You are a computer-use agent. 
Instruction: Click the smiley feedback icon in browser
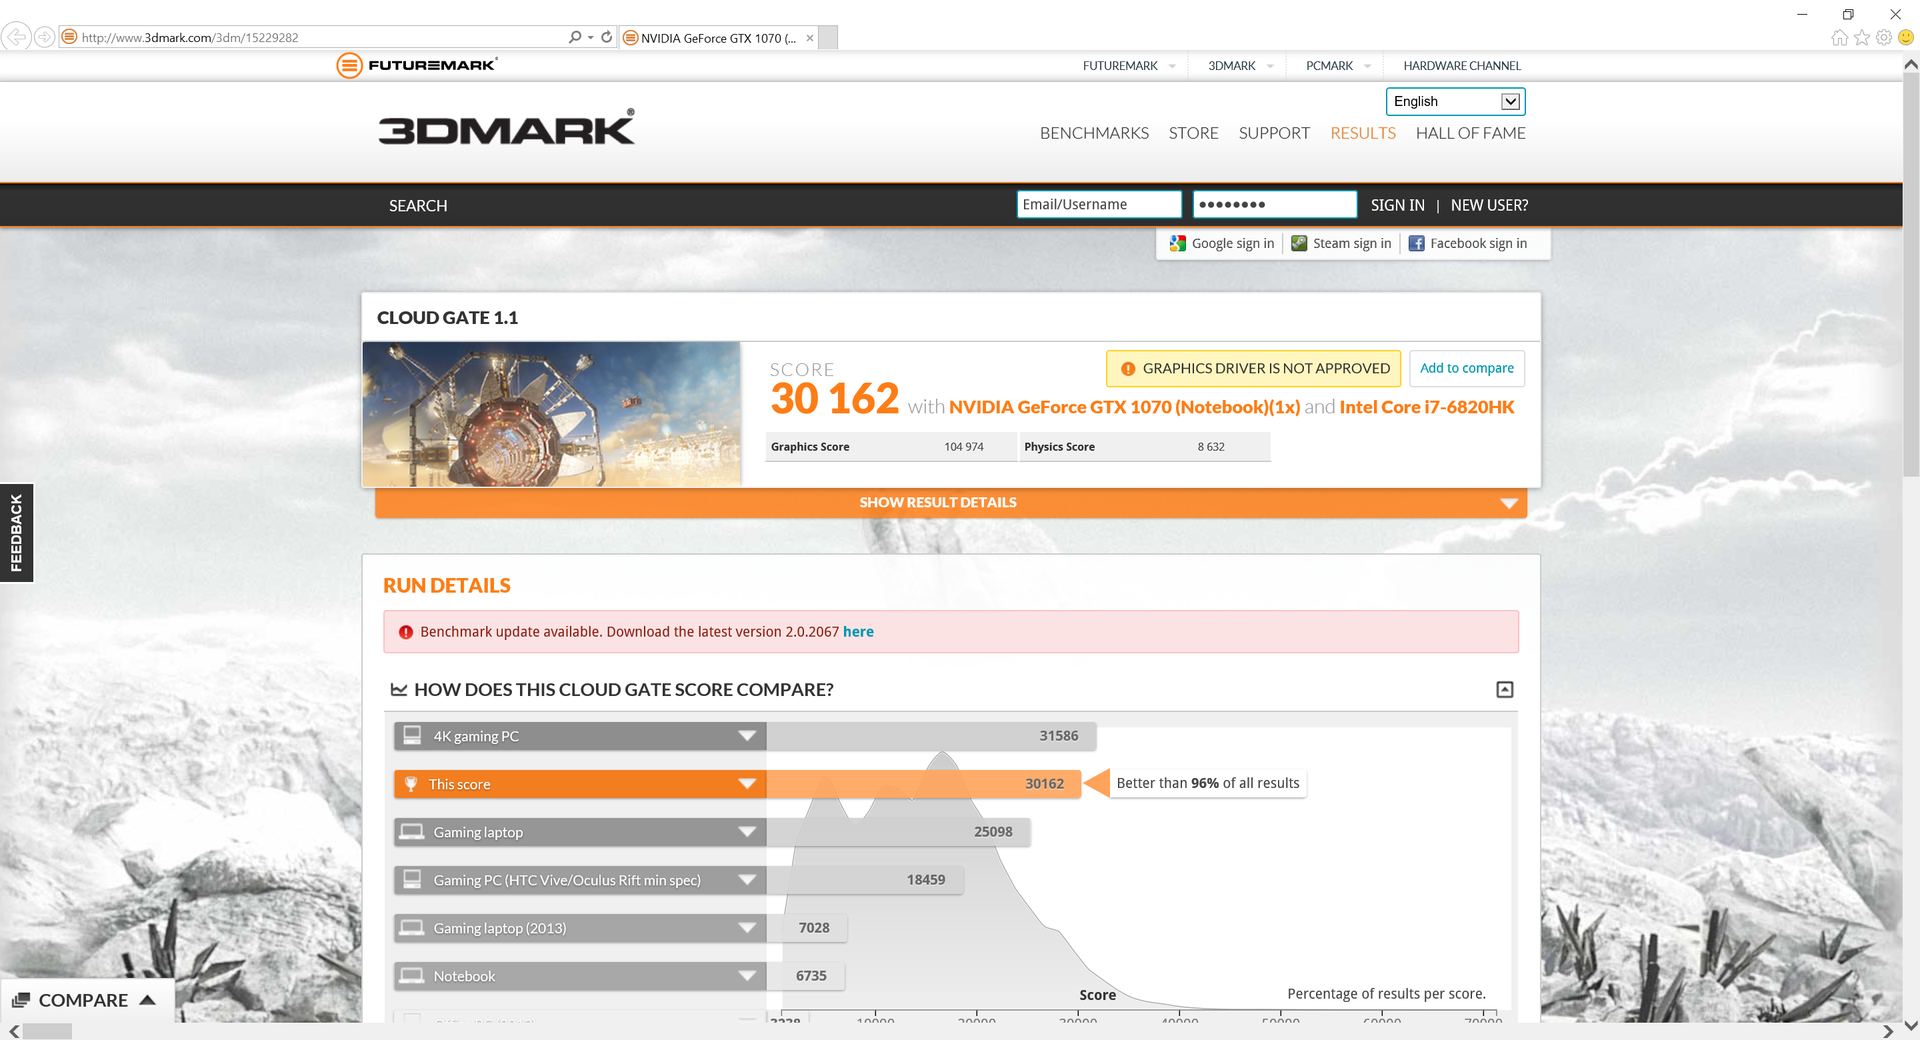(1906, 38)
